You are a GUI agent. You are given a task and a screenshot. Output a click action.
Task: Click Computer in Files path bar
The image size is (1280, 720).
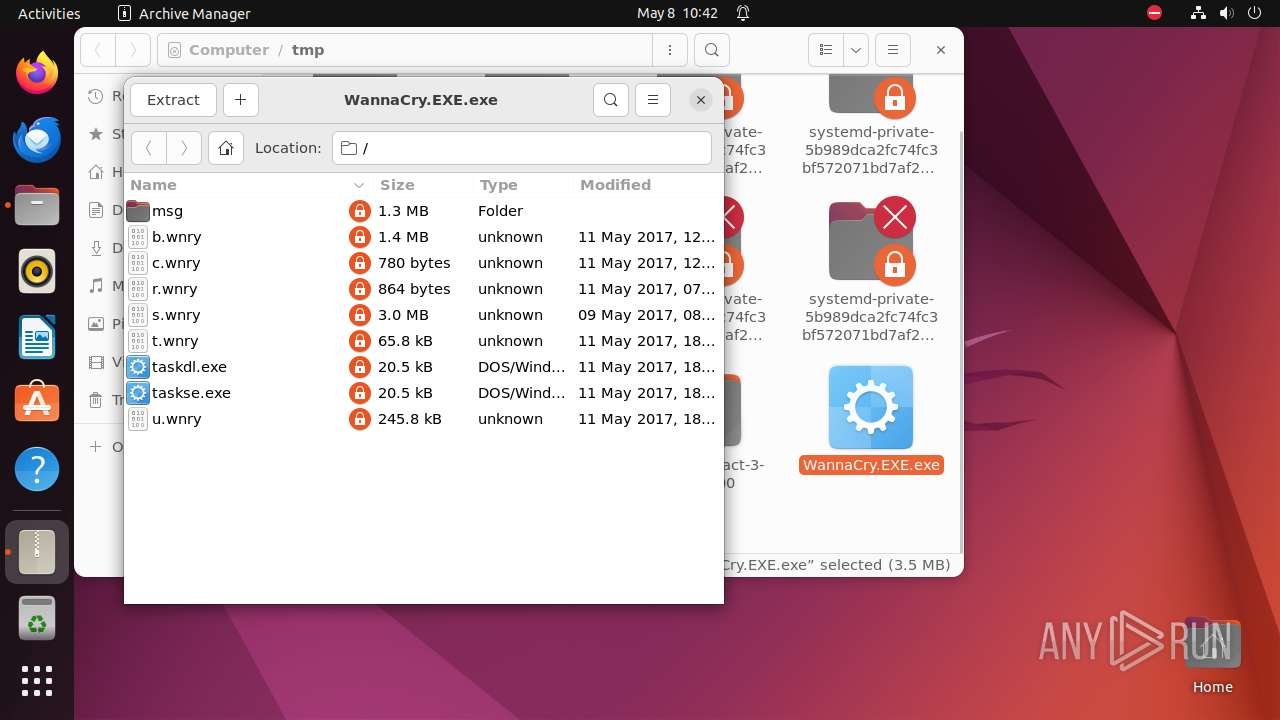pos(229,50)
